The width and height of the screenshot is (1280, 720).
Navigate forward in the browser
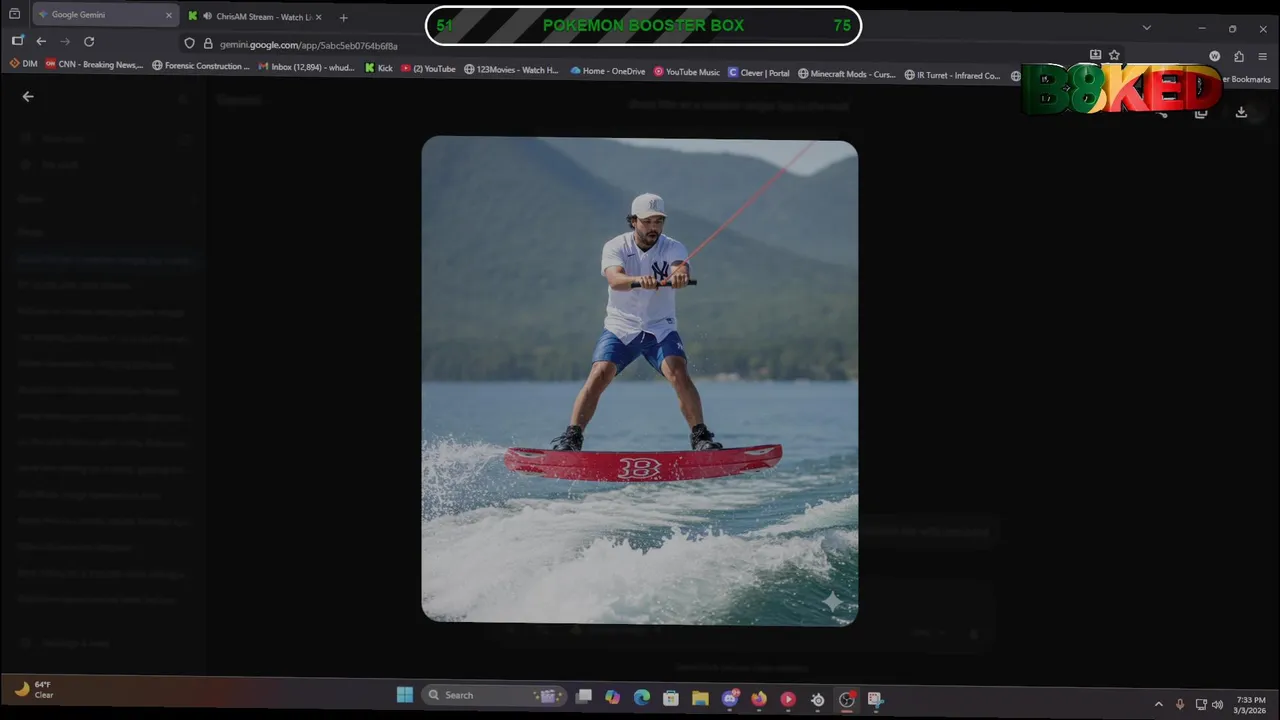65,41
